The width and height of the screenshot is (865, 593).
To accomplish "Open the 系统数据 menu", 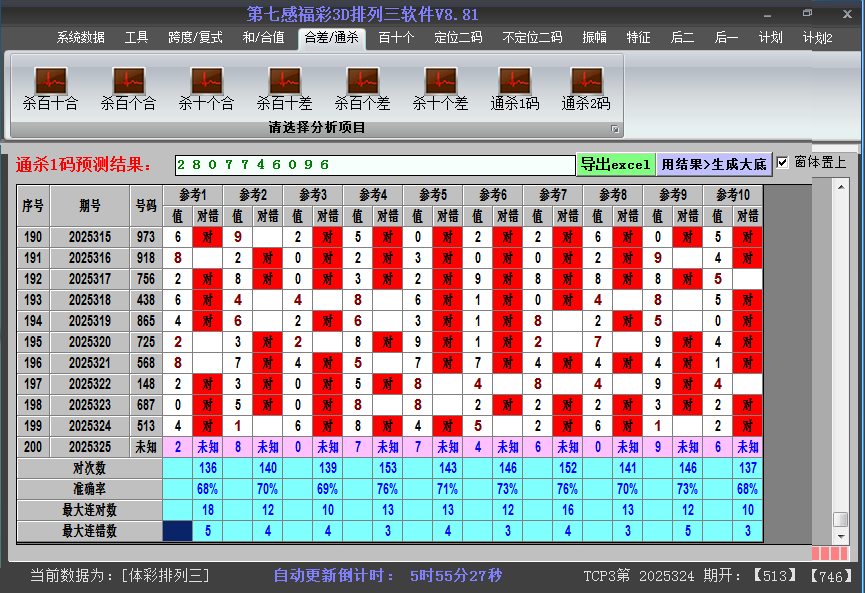I will click(x=79, y=36).
